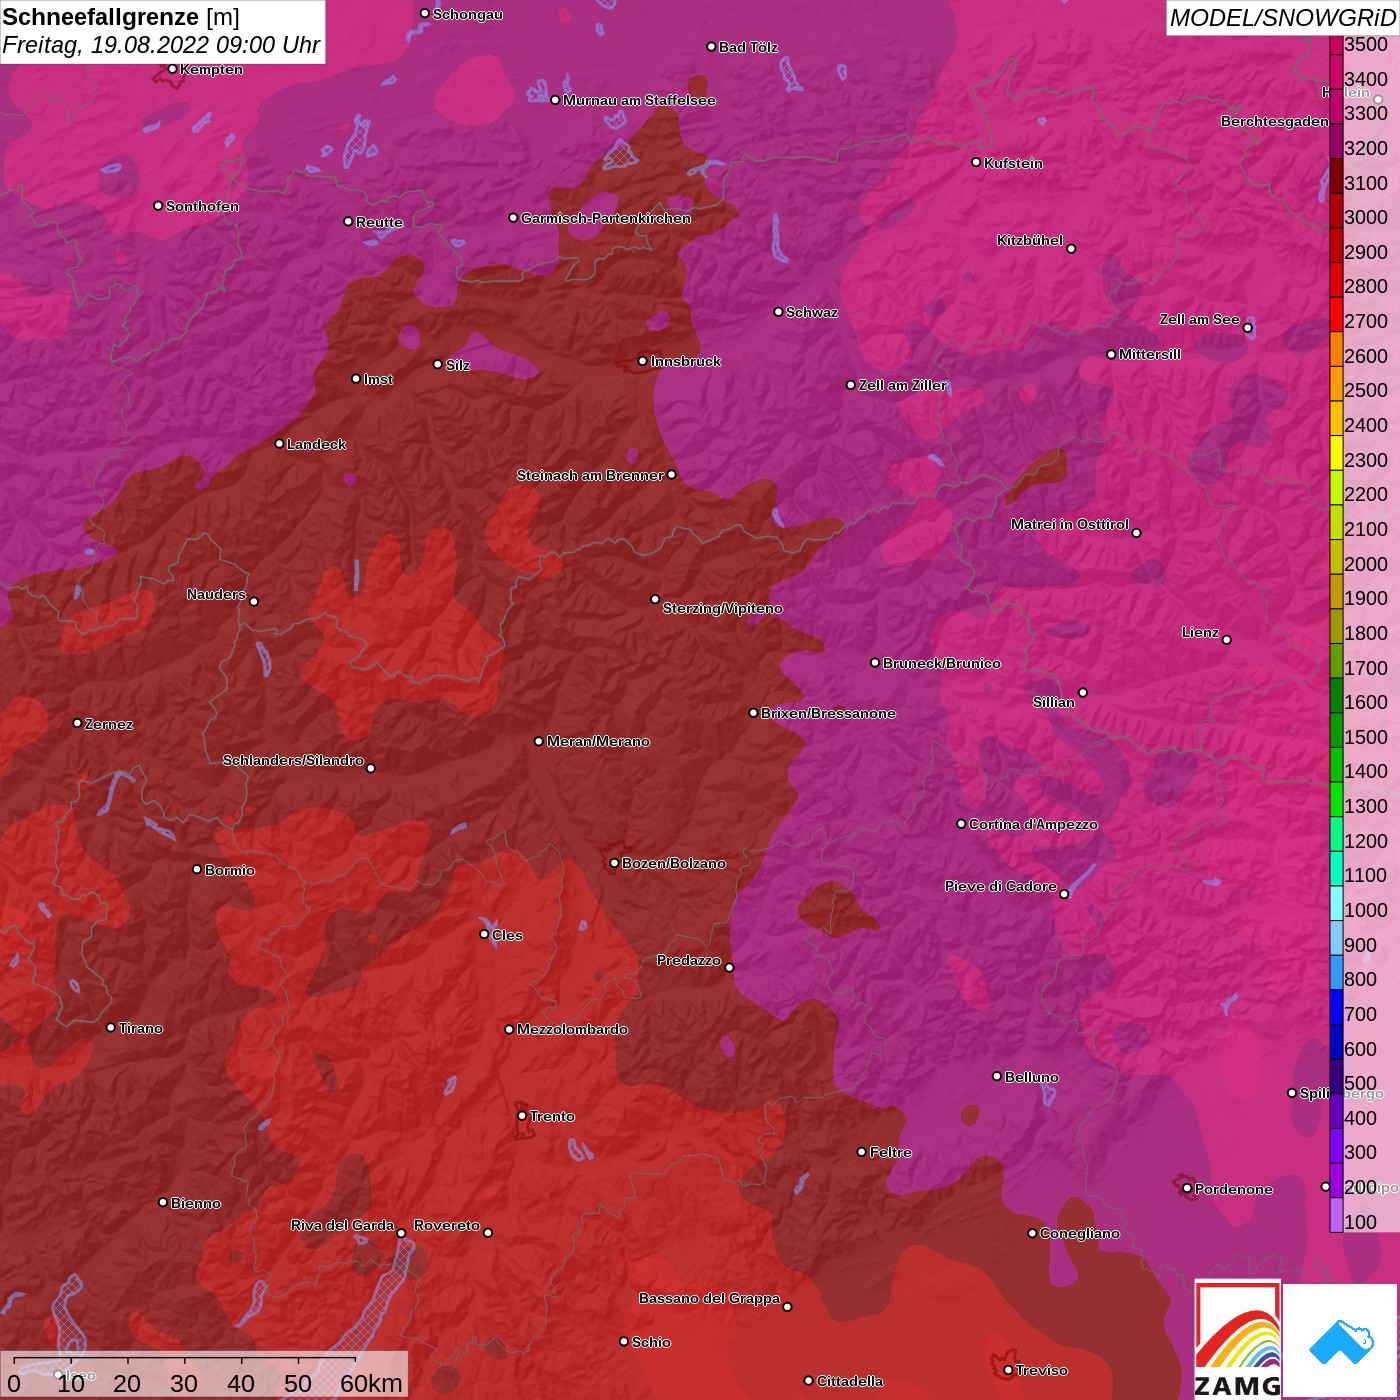The height and width of the screenshot is (1400, 1400).
Task: Click the MODEL/SNOWGRiD label
Action: point(1282,18)
